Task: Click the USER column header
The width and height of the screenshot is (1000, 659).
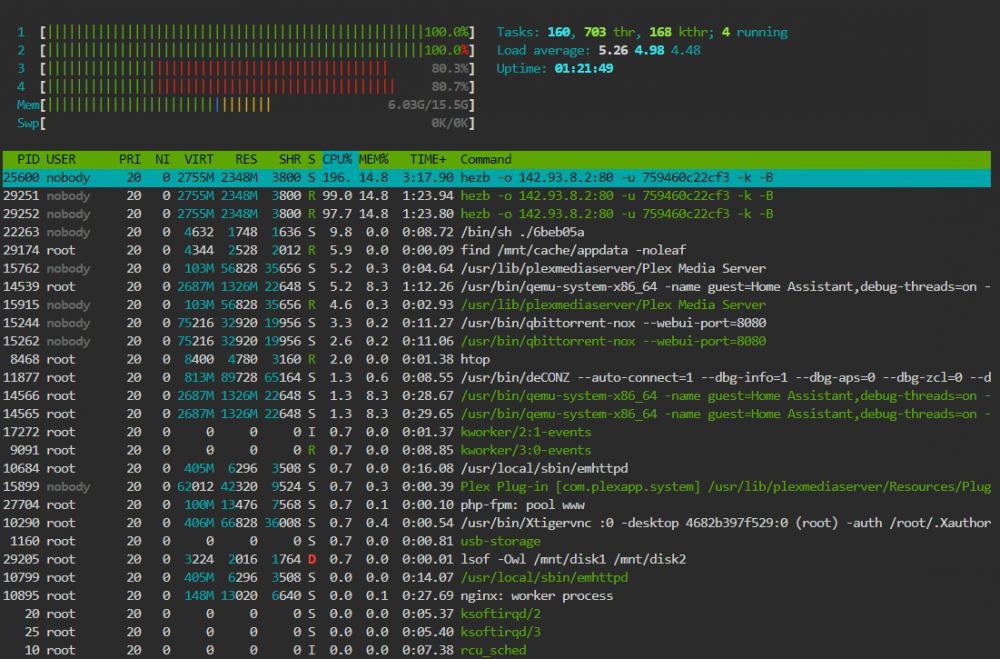Action: tap(61, 159)
